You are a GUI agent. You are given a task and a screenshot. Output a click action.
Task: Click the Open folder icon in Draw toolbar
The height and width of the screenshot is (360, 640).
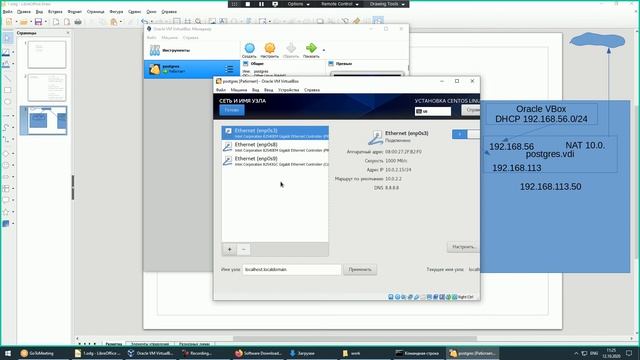click(24, 22)
